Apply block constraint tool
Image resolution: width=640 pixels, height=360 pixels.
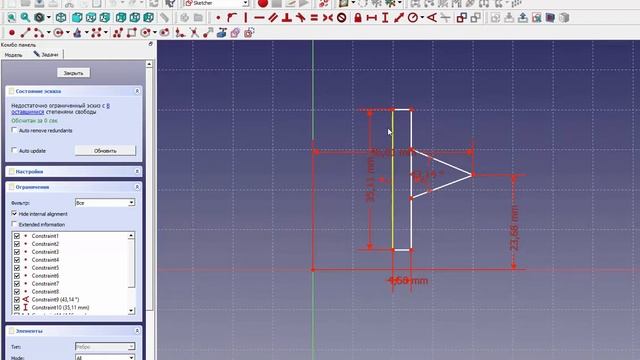(x=342, y=18)
